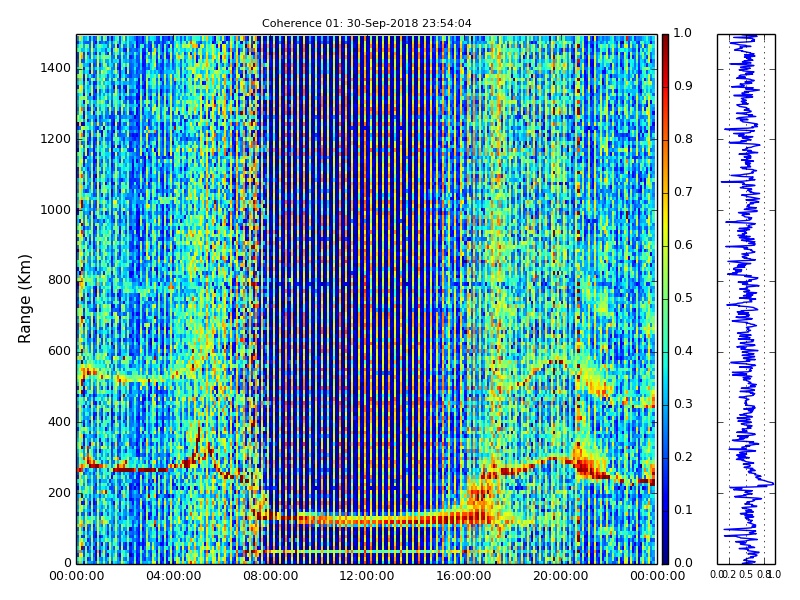Image resolution: width=800 pixels, height=600 pixels.
Task: Click the colorbar 0.7 label
Action: click(x=683, y=192)
